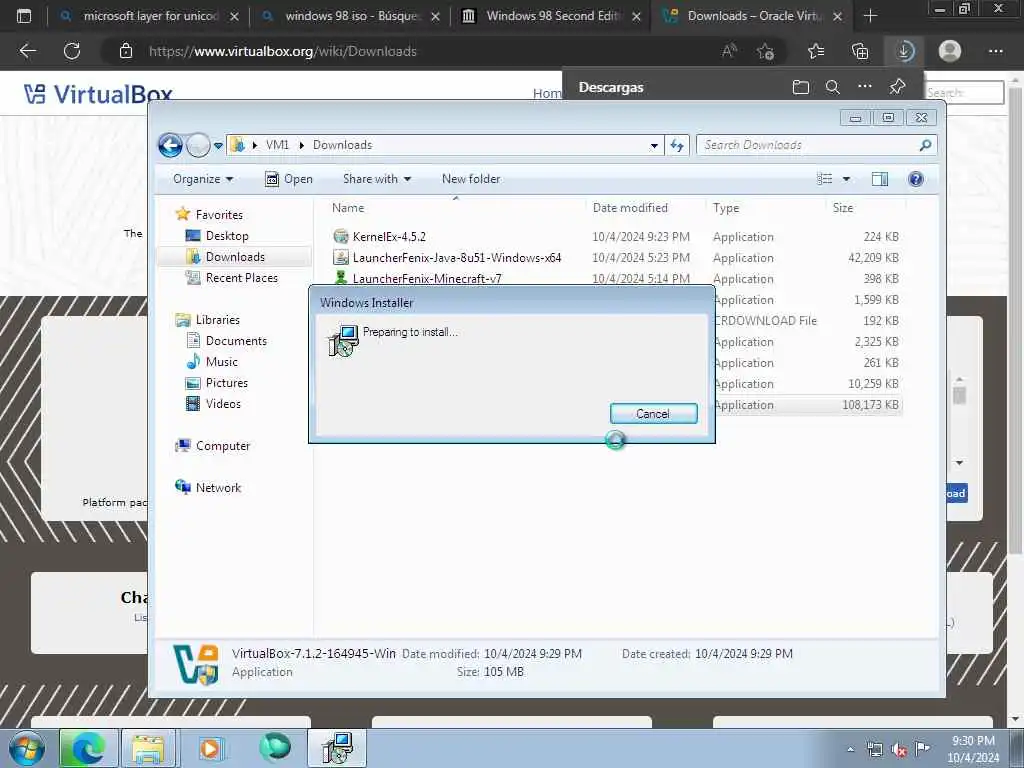The width and height of the screenshot is (1024, 768).
Task: Toggle the preview pane icon
Action: click(x=880, y=179)
